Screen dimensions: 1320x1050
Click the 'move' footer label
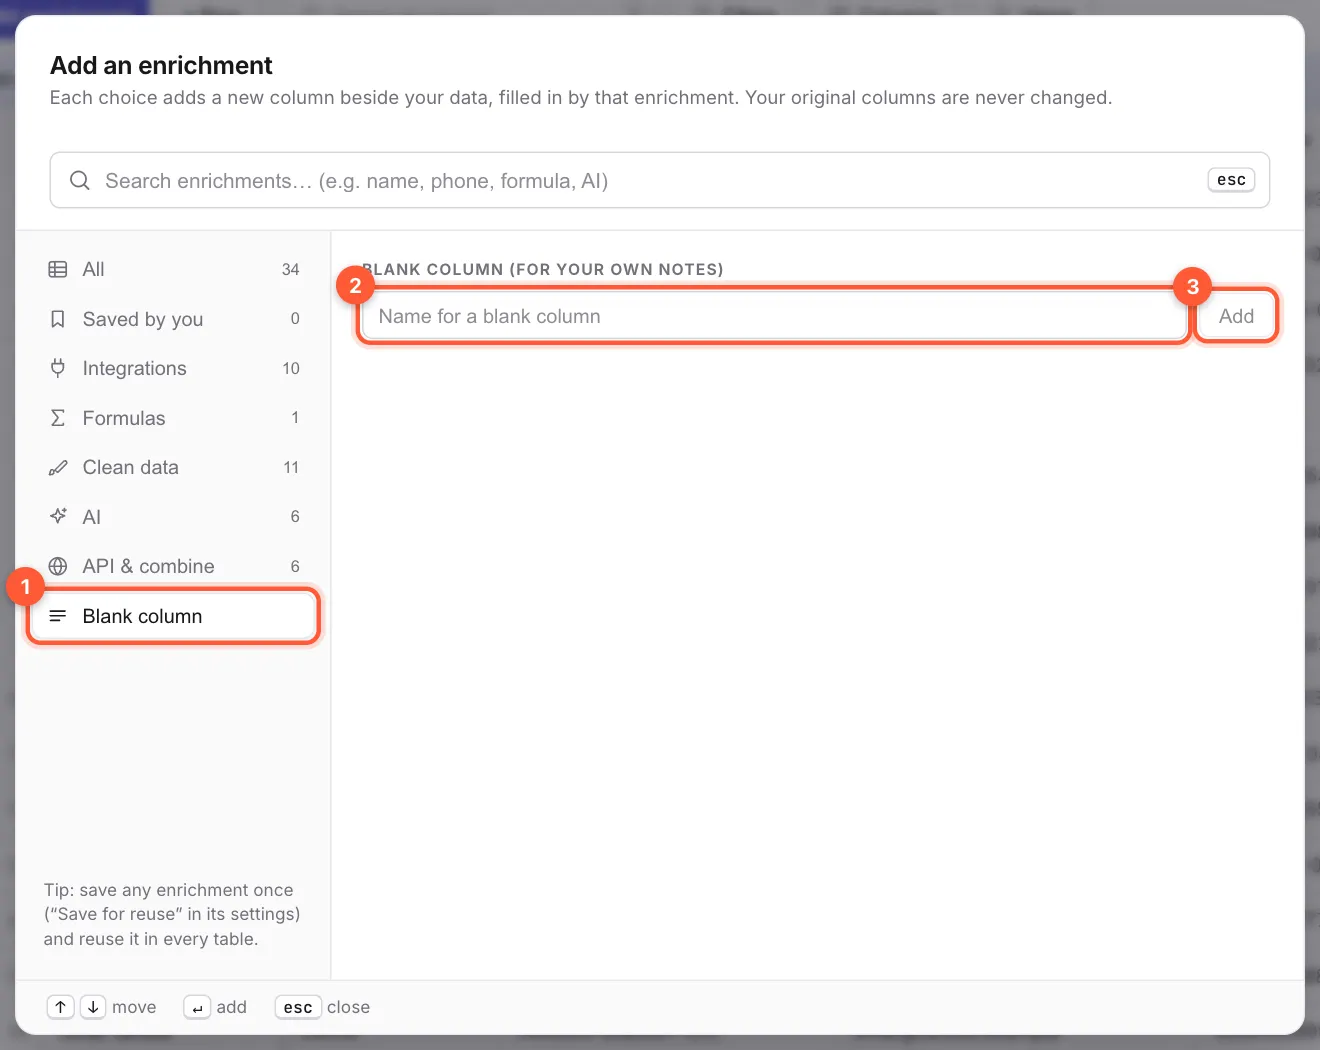(134, 1007)
